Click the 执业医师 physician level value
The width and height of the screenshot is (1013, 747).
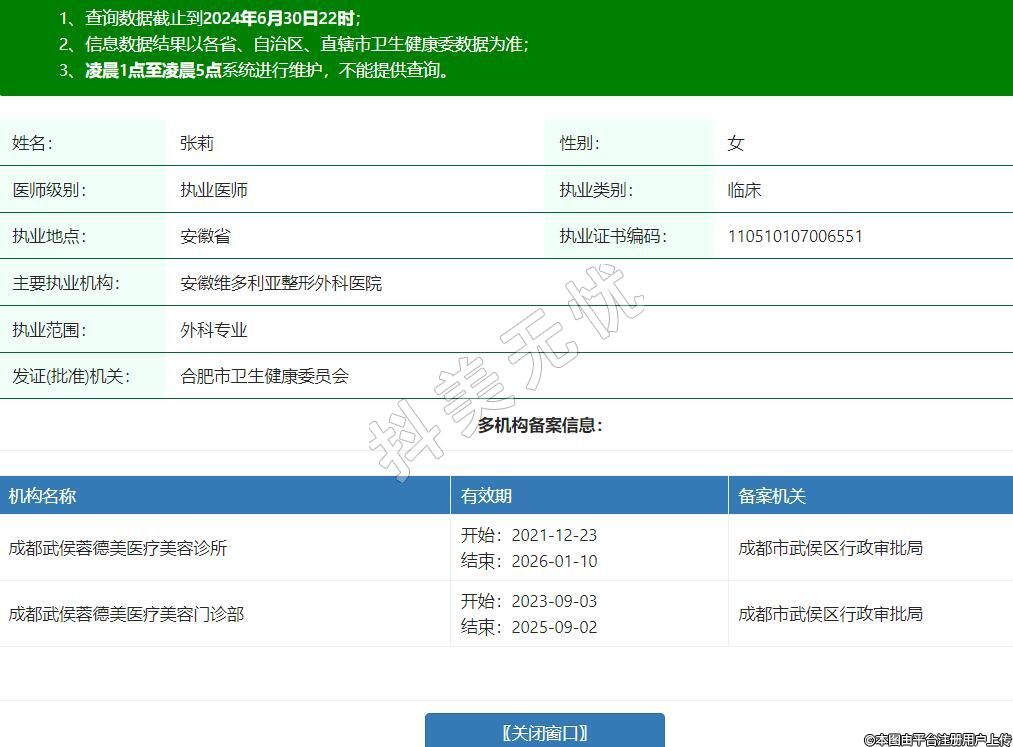click(x=214, y=190)
